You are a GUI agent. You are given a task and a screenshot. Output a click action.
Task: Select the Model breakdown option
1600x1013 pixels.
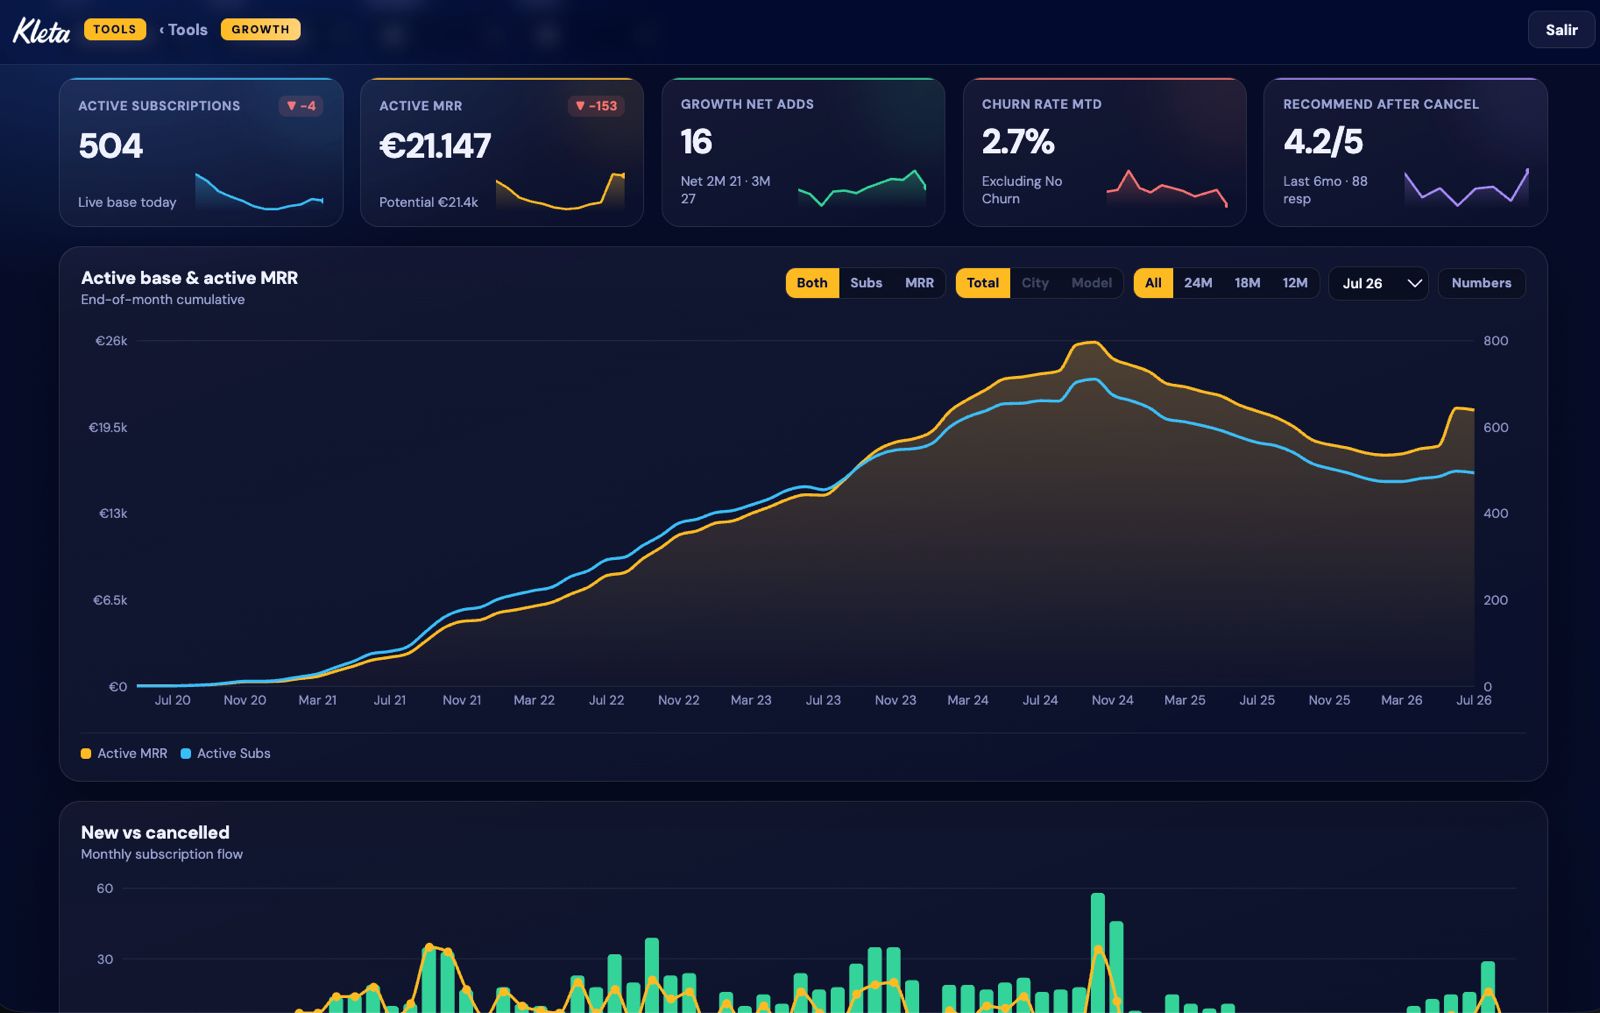point(1091,283)
